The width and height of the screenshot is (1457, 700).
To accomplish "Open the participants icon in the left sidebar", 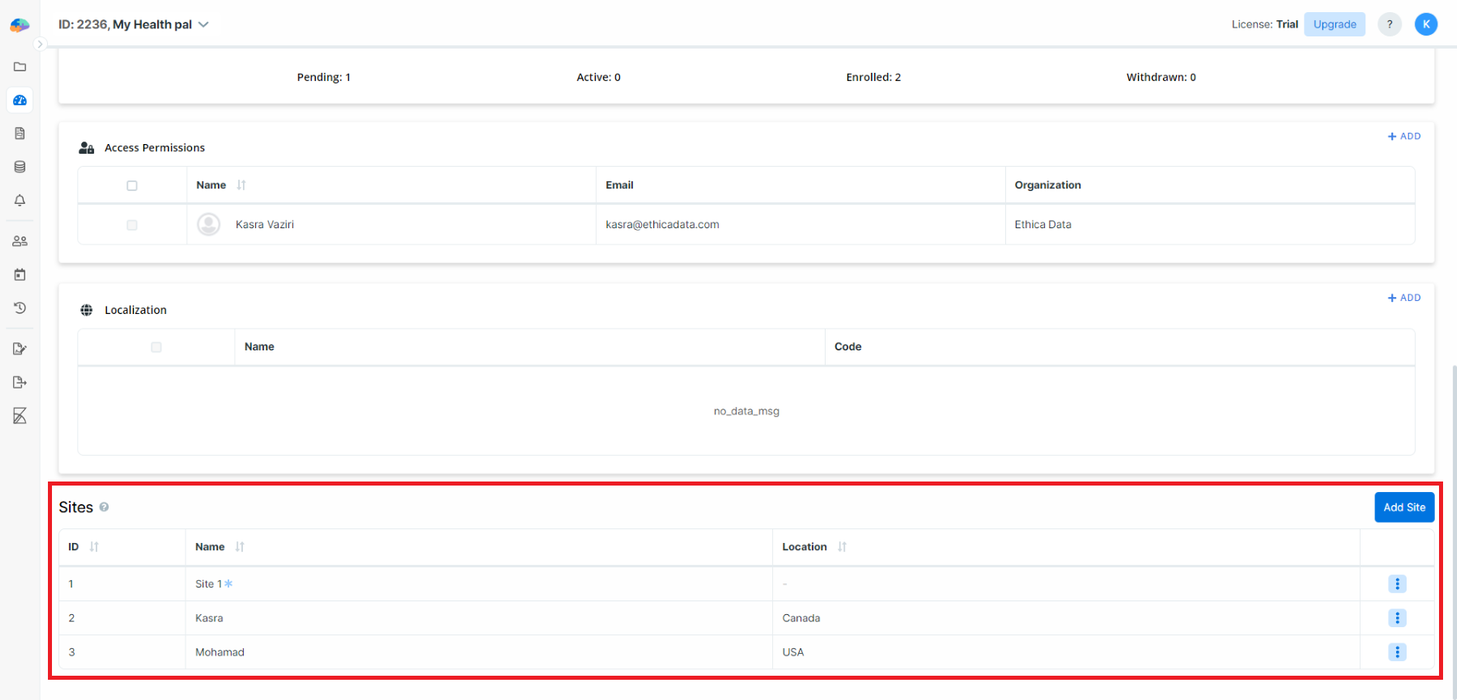I will tap(19, 240).
